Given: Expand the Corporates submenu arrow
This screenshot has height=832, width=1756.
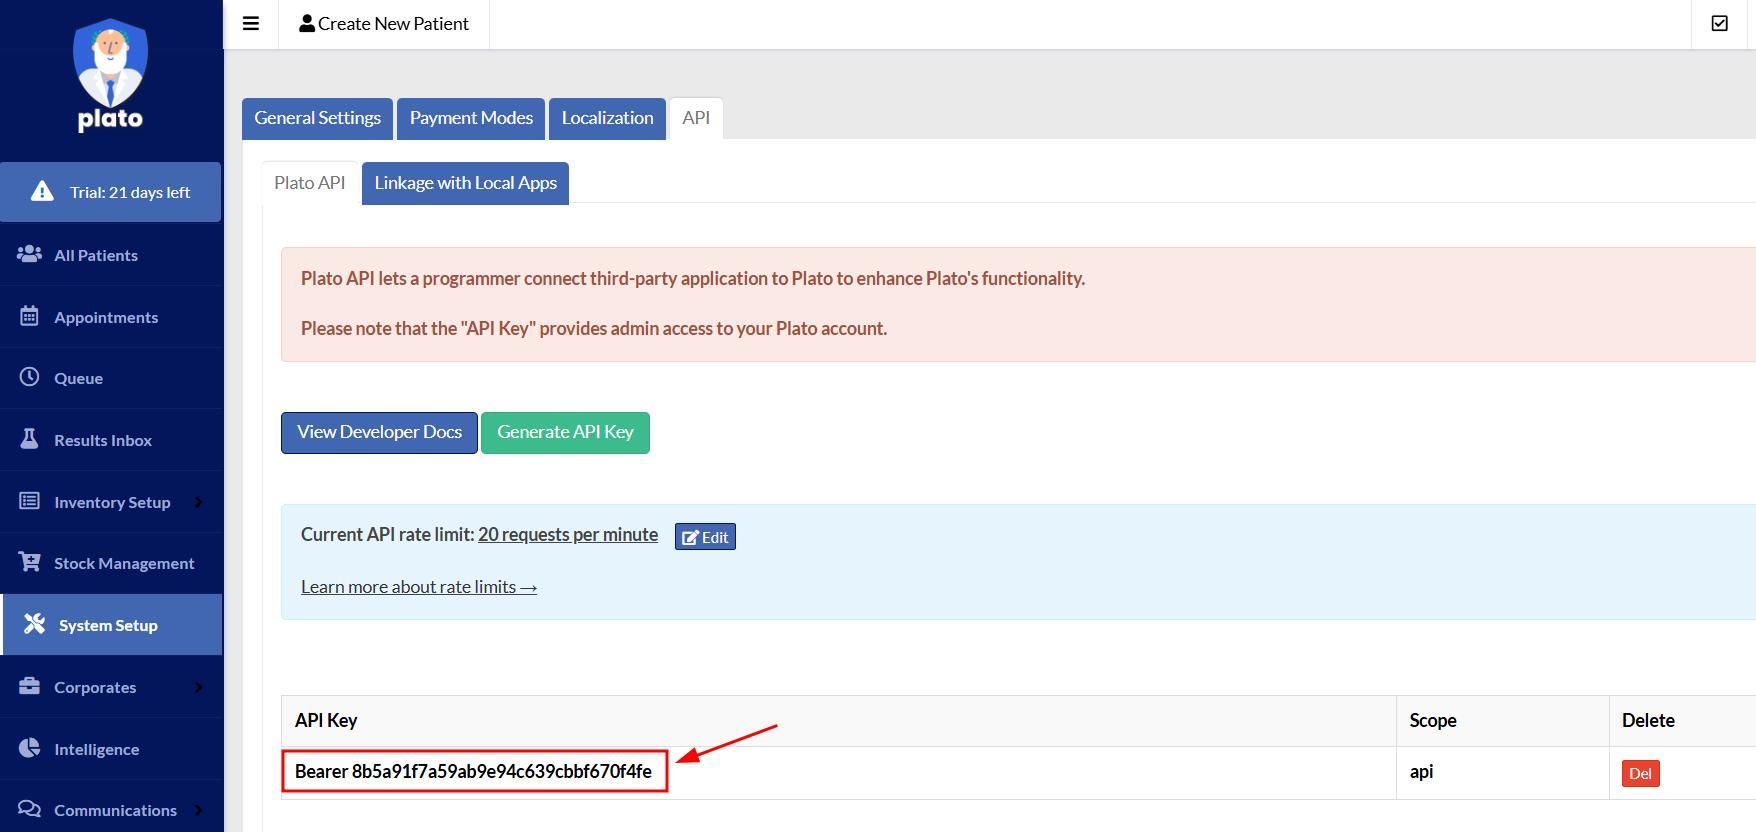Looking at the screenshot, I should click(x=198, y=687).
